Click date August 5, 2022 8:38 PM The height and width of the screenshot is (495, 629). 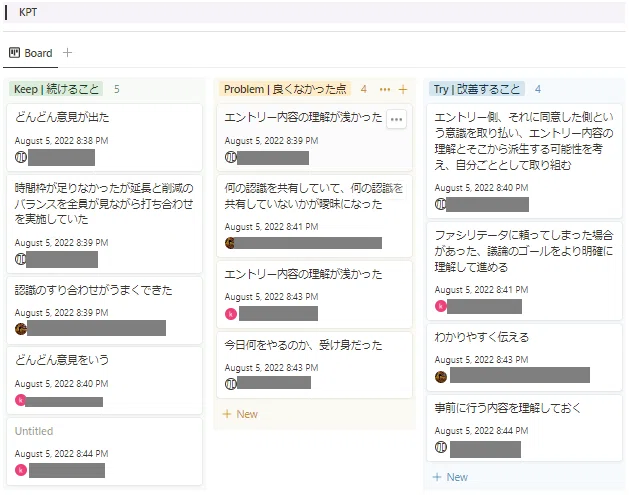pos(61,141)
